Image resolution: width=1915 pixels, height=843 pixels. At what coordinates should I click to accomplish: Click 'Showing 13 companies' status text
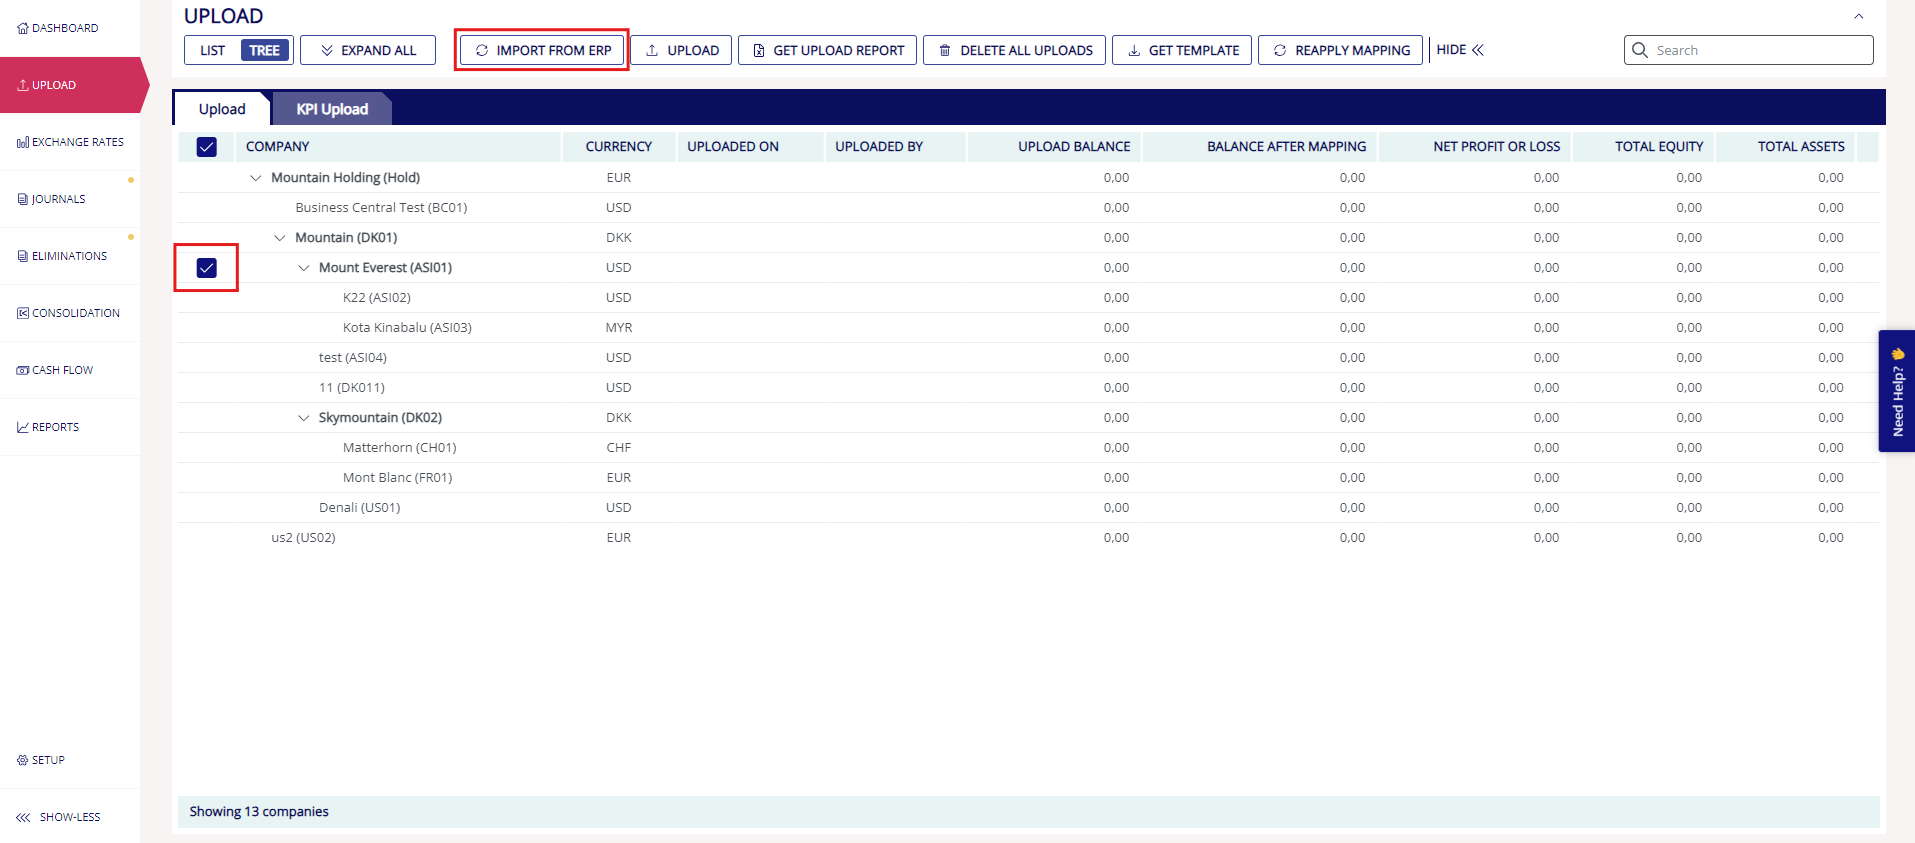tap(259, 811)
